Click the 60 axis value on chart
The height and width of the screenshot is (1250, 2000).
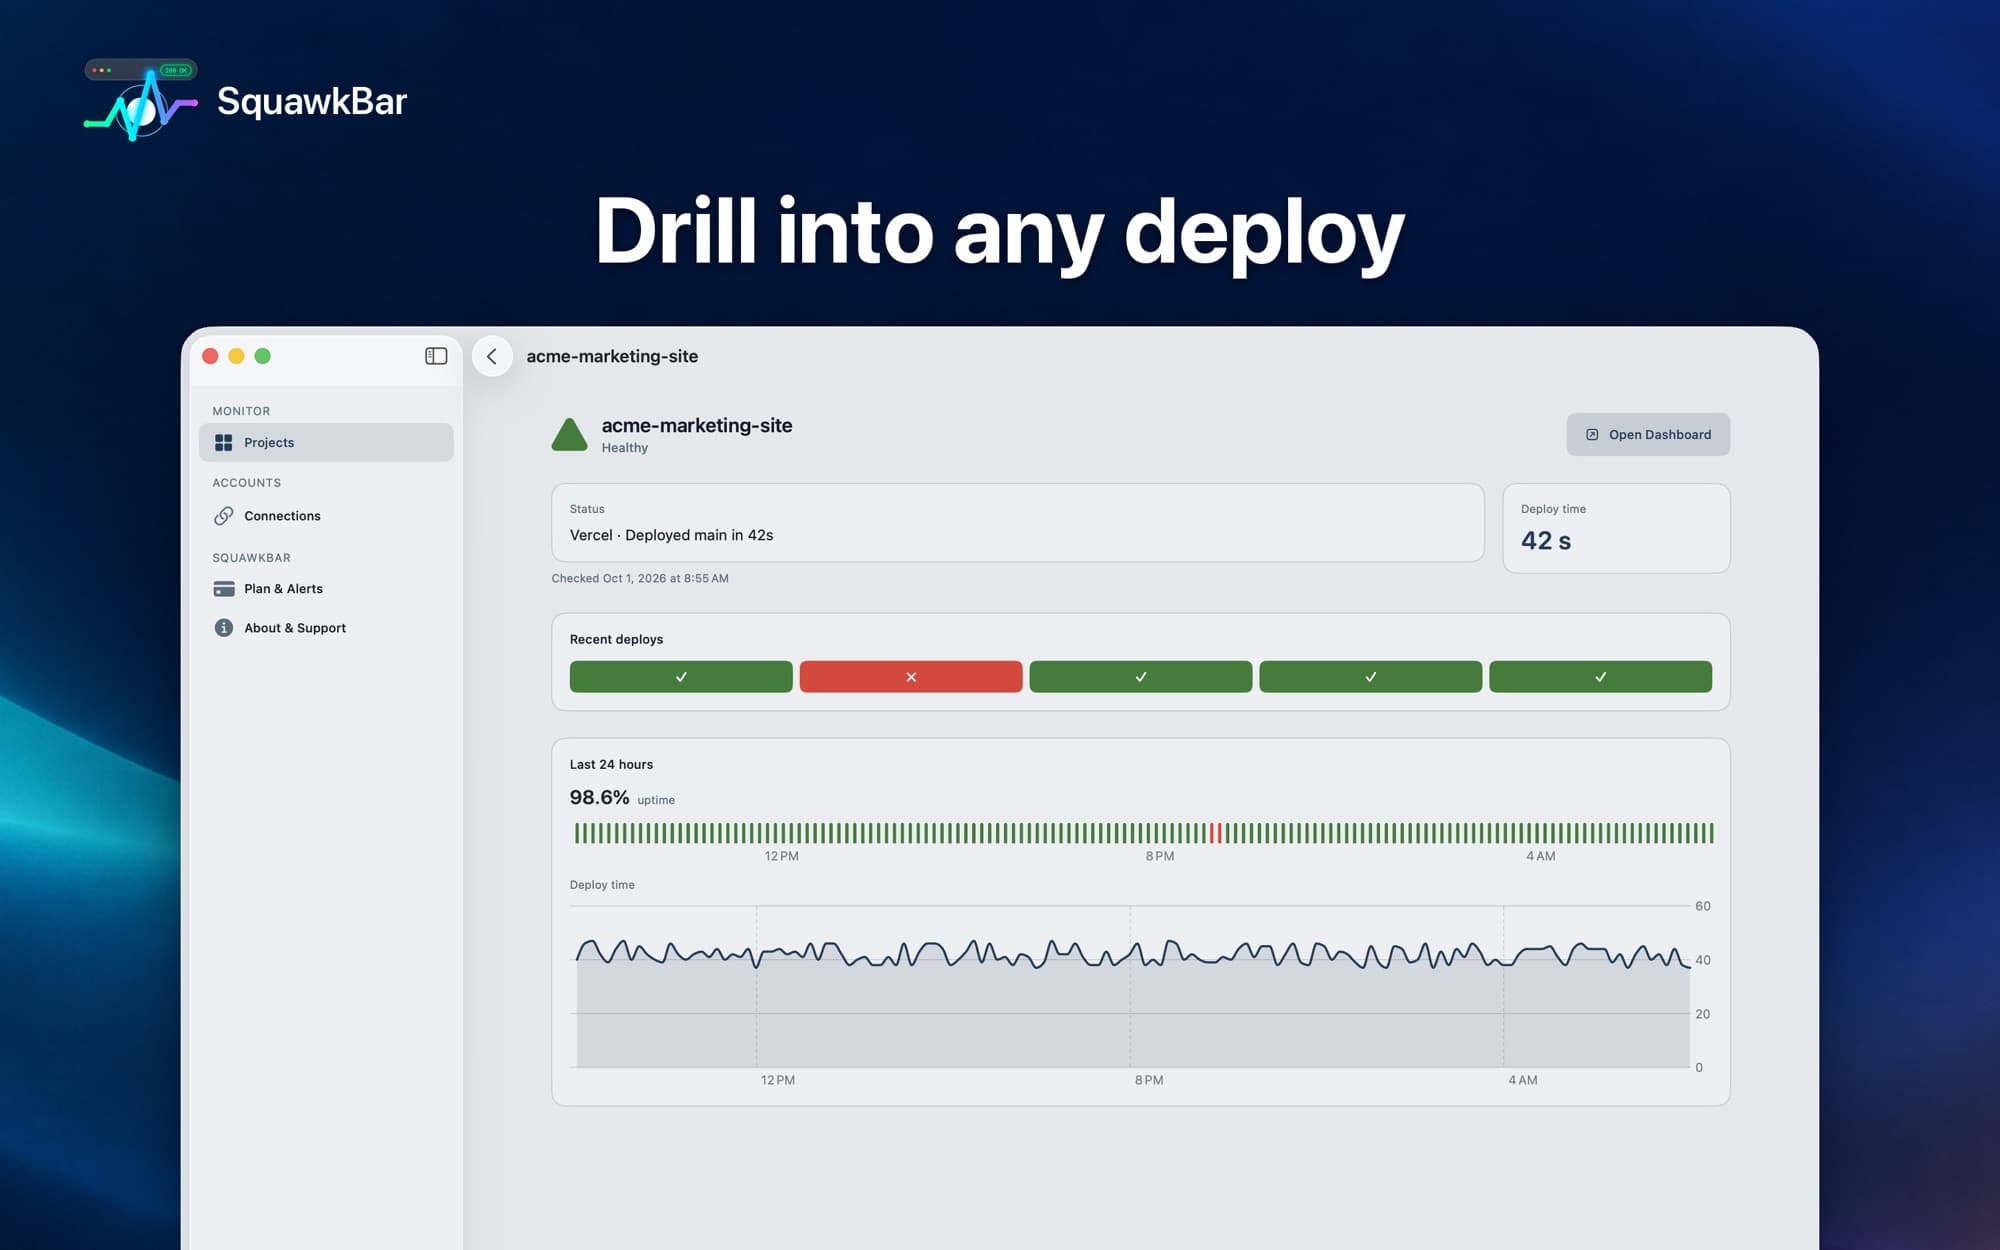[x=1703, y=906]
